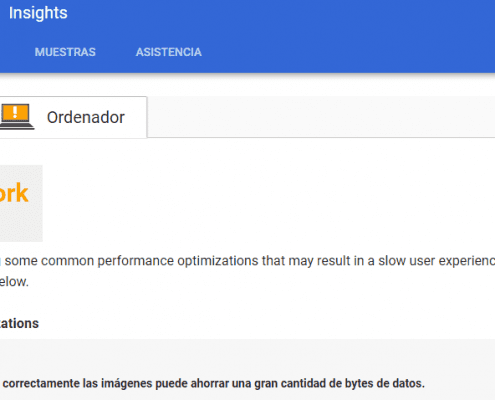Click the orange score label ending in 'ork'
This screenshot has width=495, height=400.
(14, 193)
